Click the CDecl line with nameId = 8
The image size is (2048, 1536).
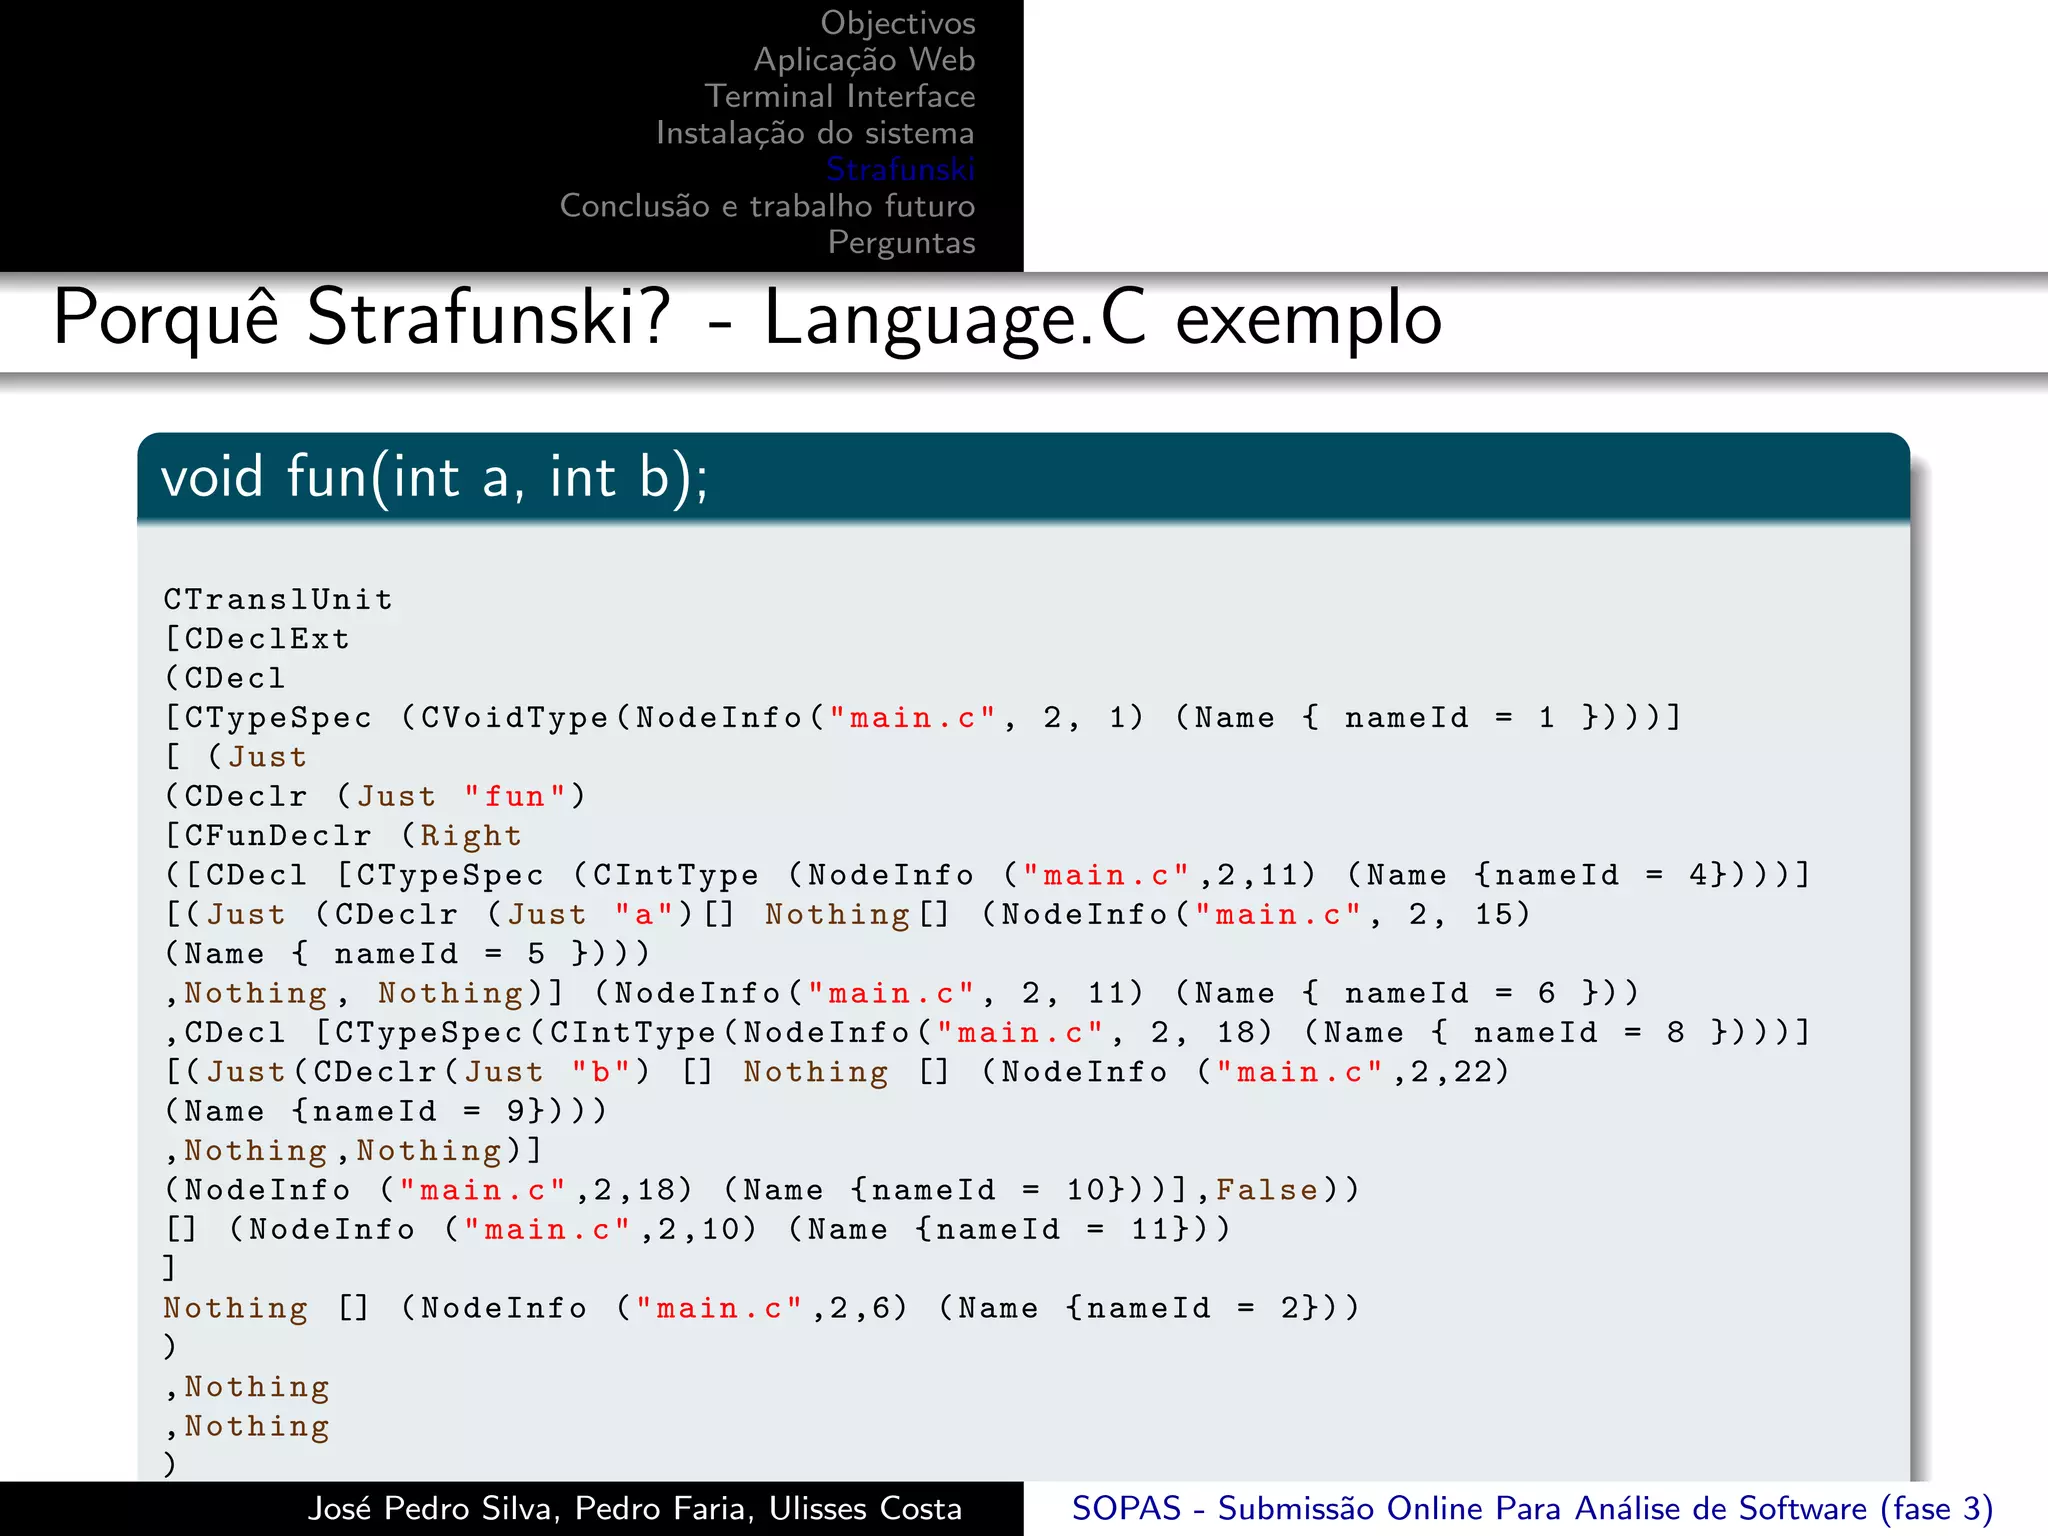(x=987, y=1033)
